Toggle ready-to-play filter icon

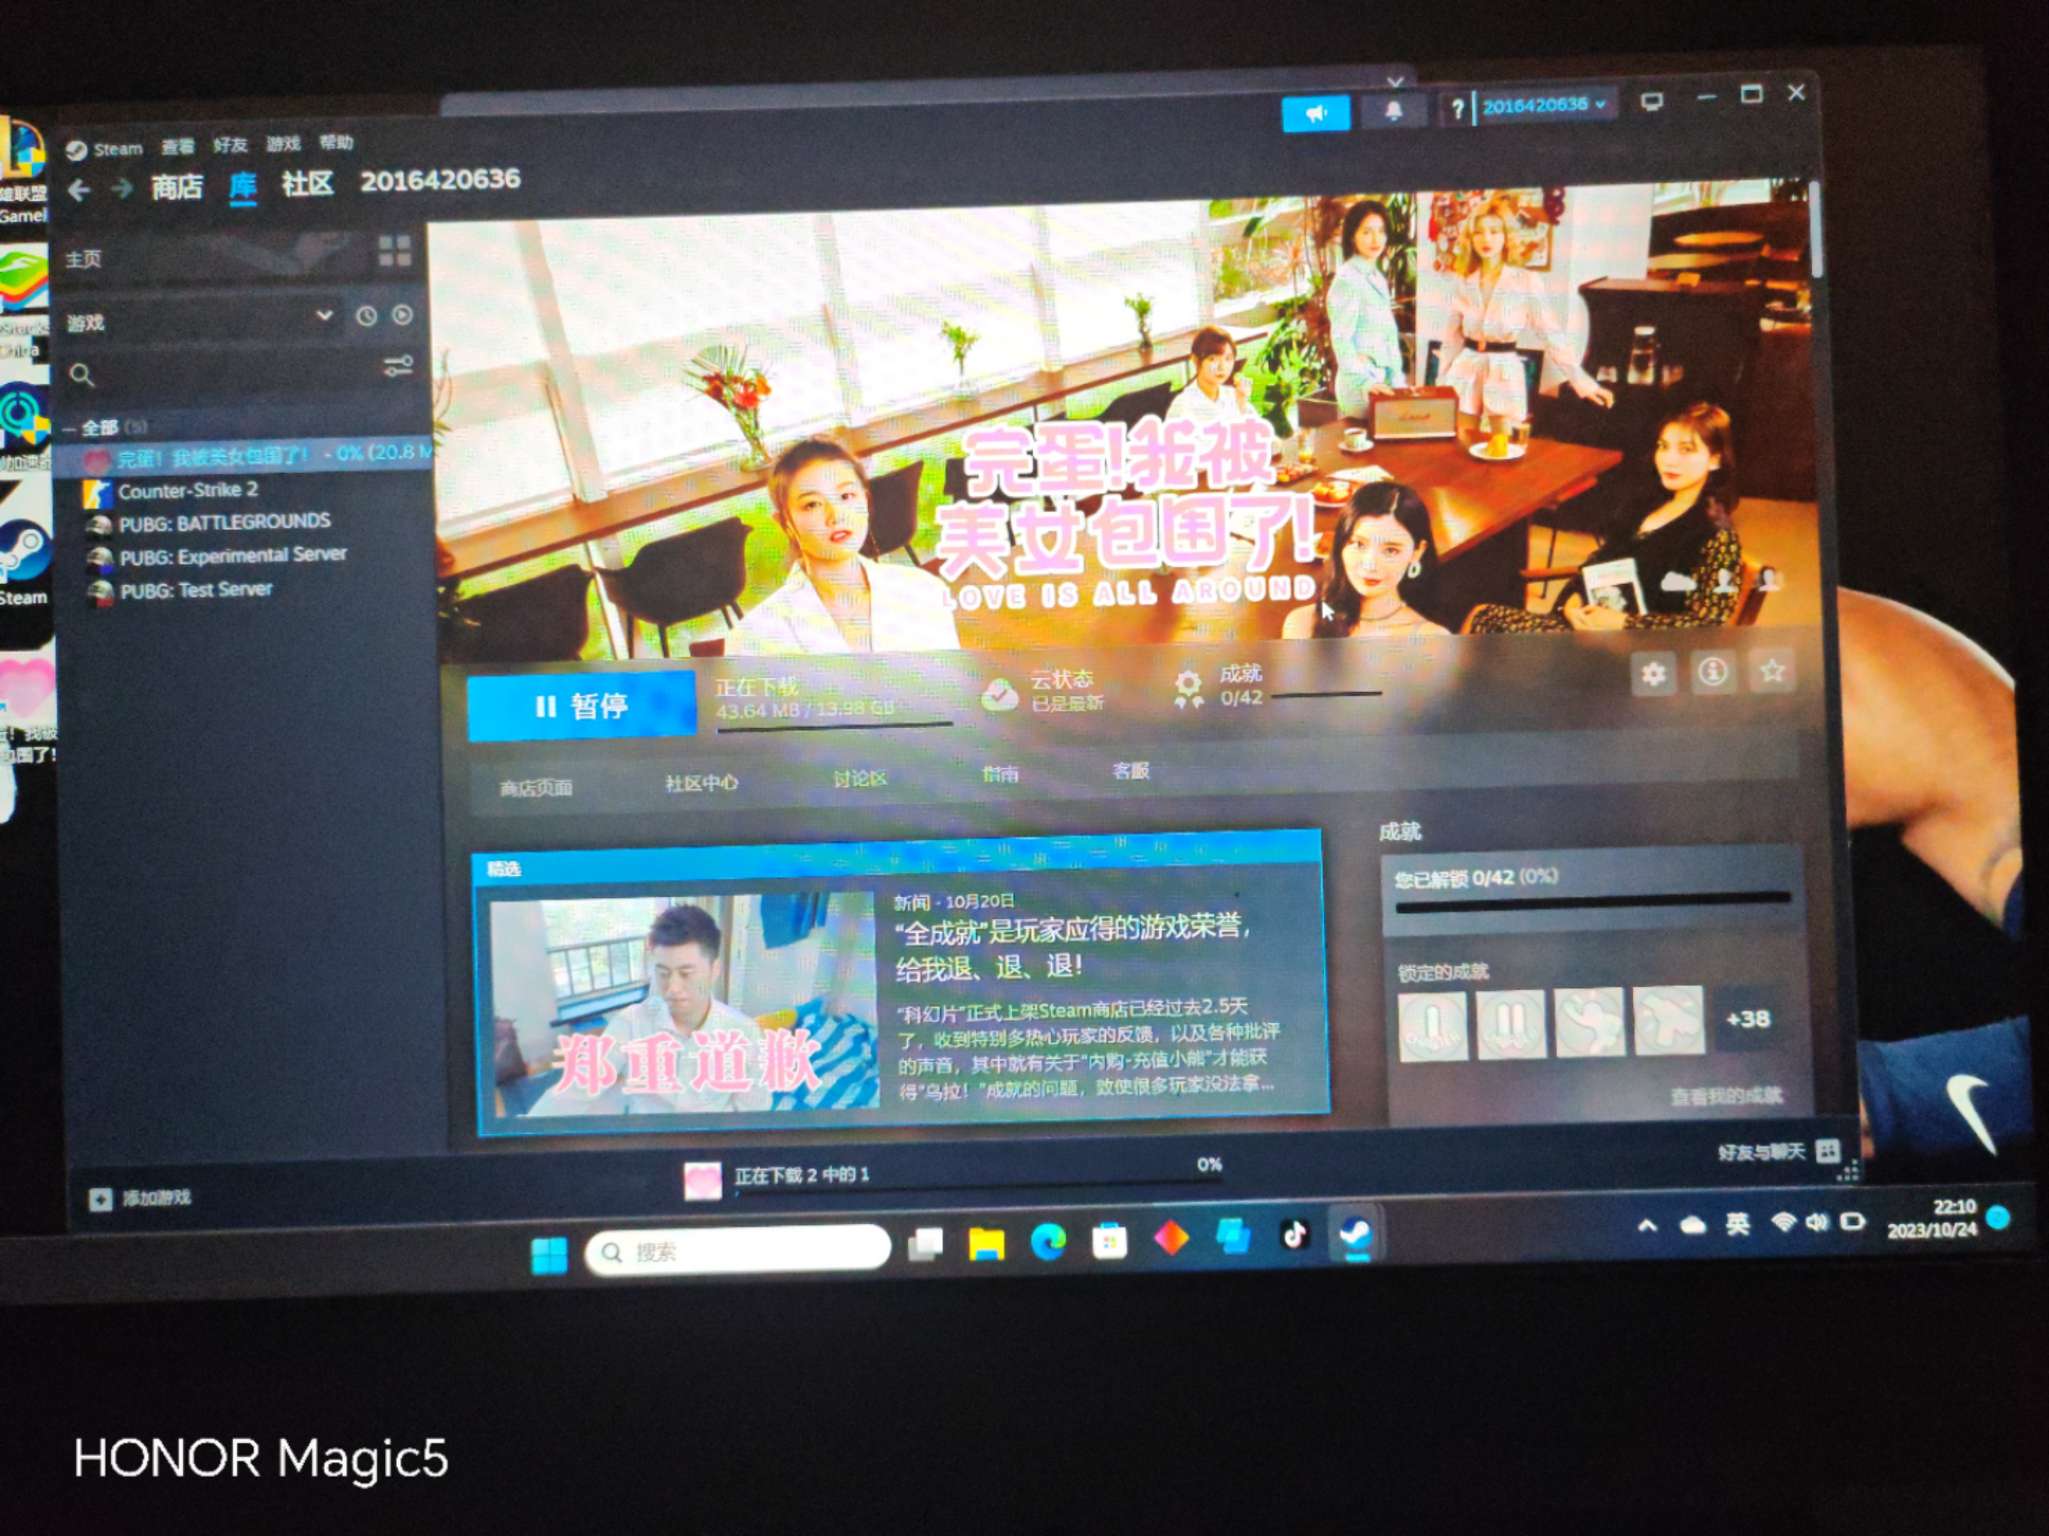[403, 315]
